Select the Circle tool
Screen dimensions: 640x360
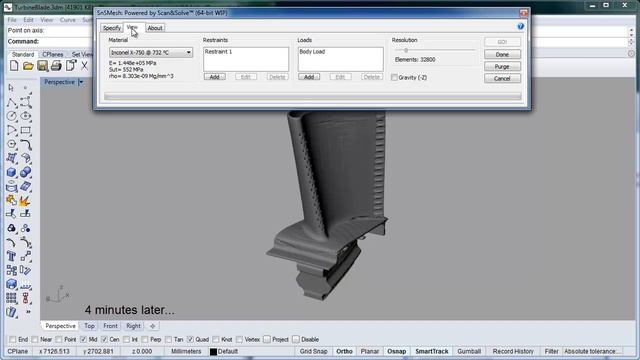[11, 116]
